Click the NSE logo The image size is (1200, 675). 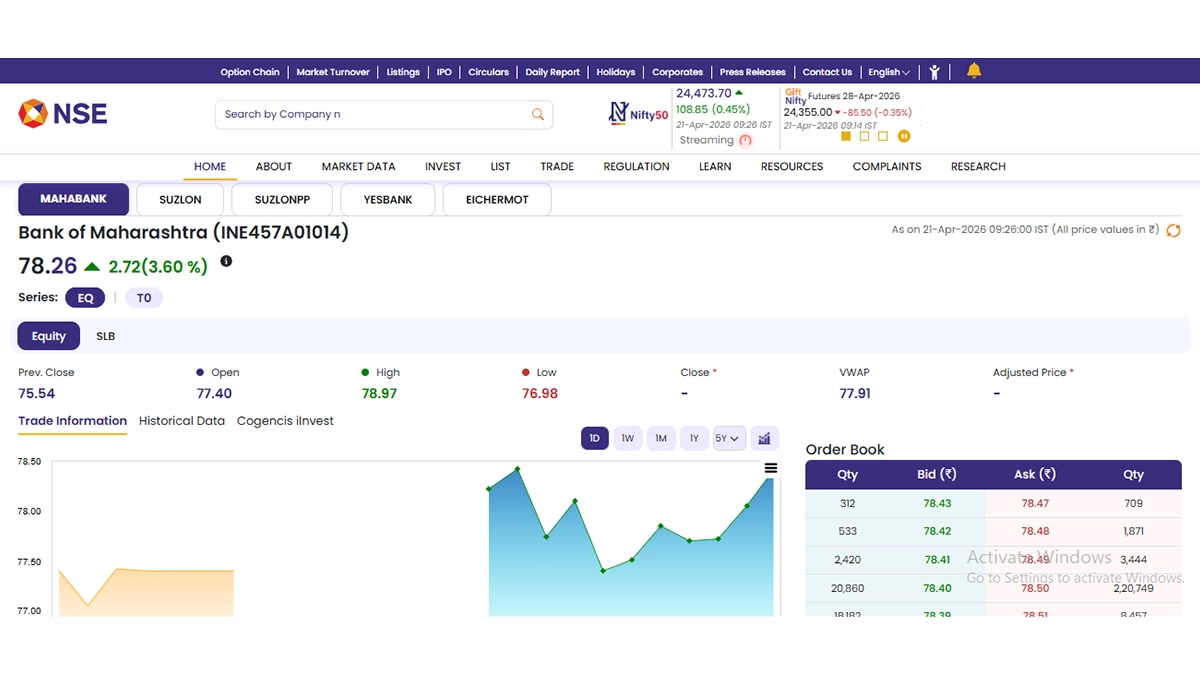tap(63, 113)
